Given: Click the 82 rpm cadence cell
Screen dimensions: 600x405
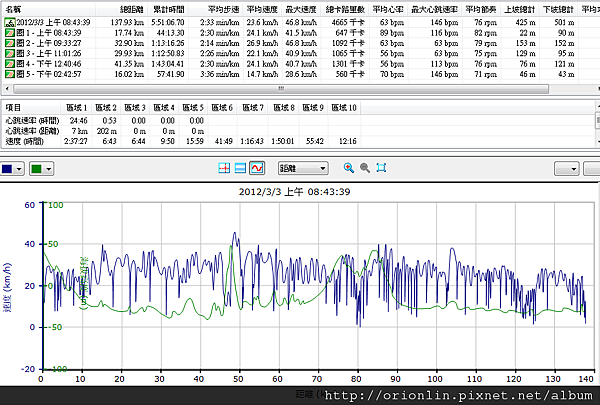Looking at the screenshot, I should [486, 33].
